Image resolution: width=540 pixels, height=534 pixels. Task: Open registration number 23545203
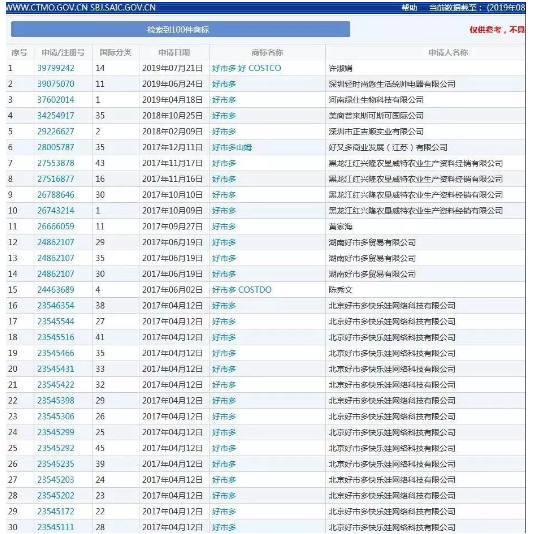point(56,480)
